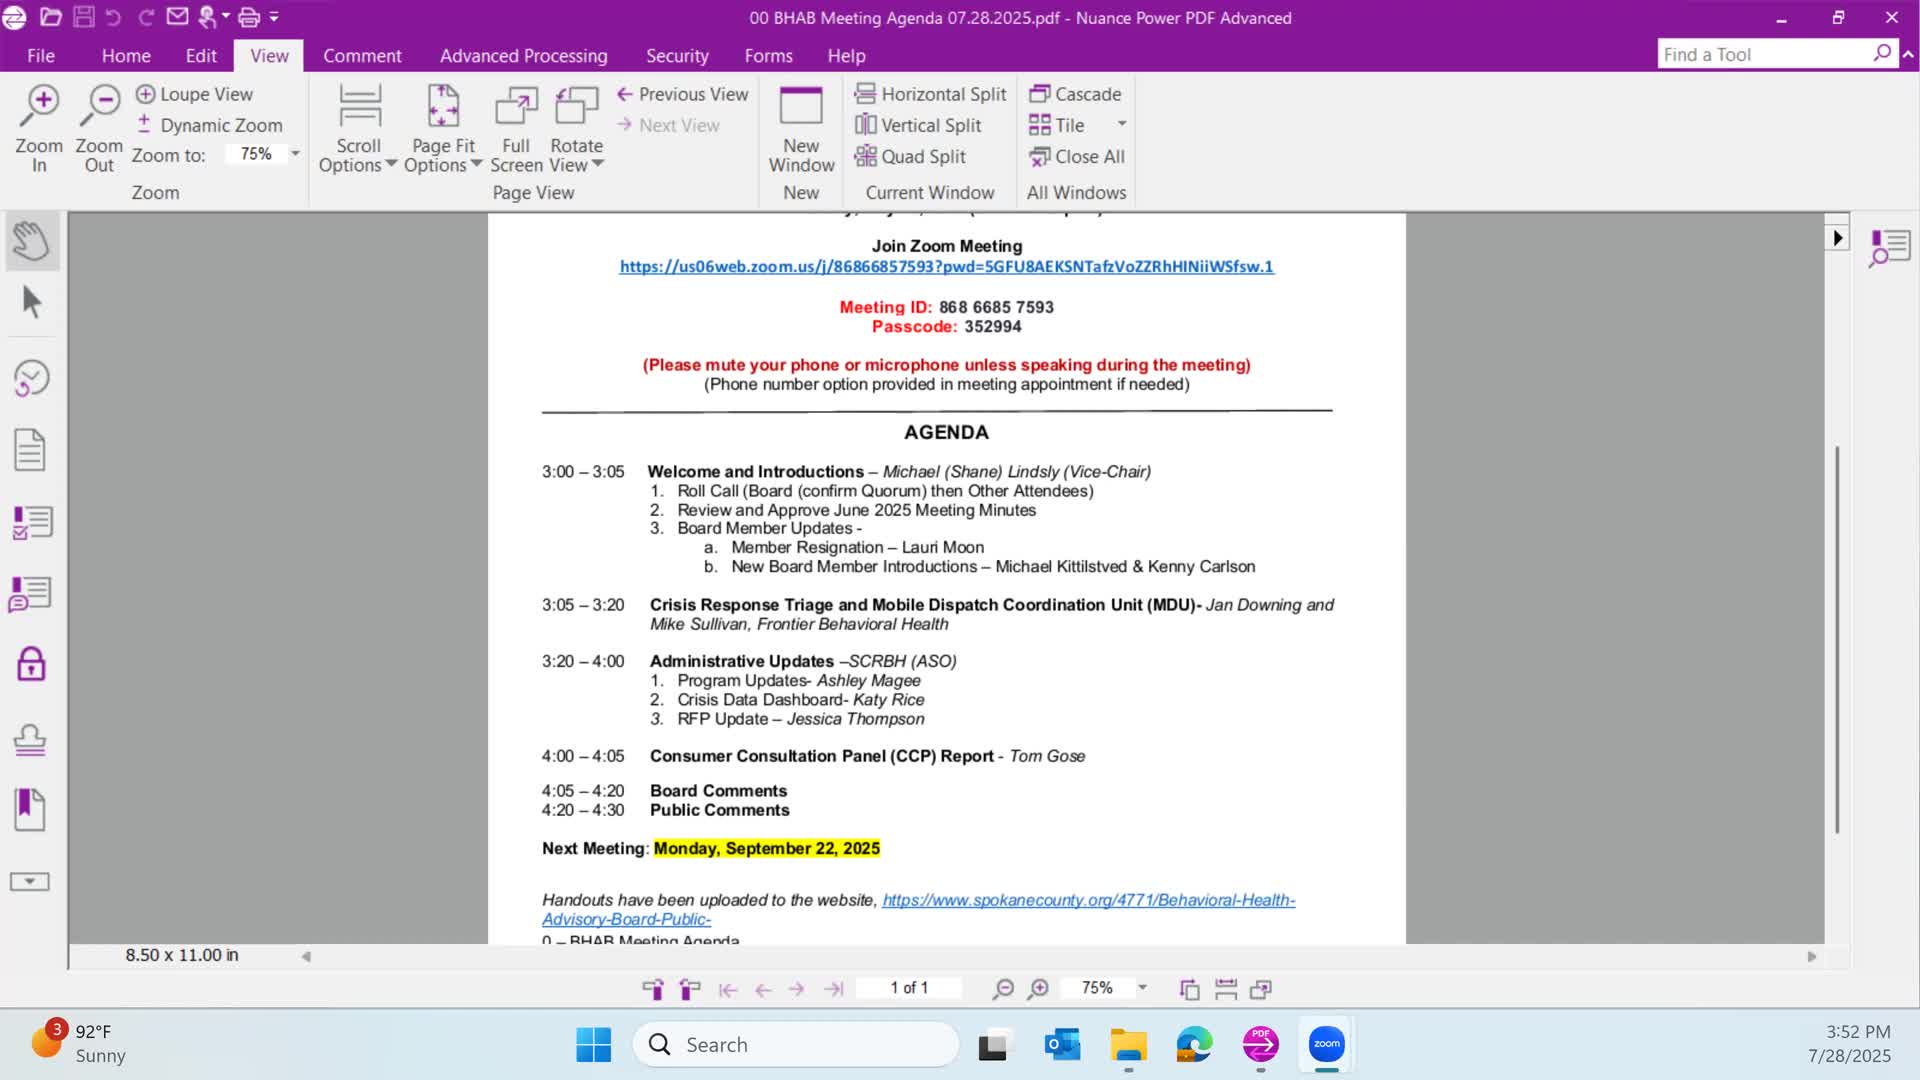Open the Advanced Processing tab
This screenshot has width=1920, height=1080.
click(x=523, y=56)
